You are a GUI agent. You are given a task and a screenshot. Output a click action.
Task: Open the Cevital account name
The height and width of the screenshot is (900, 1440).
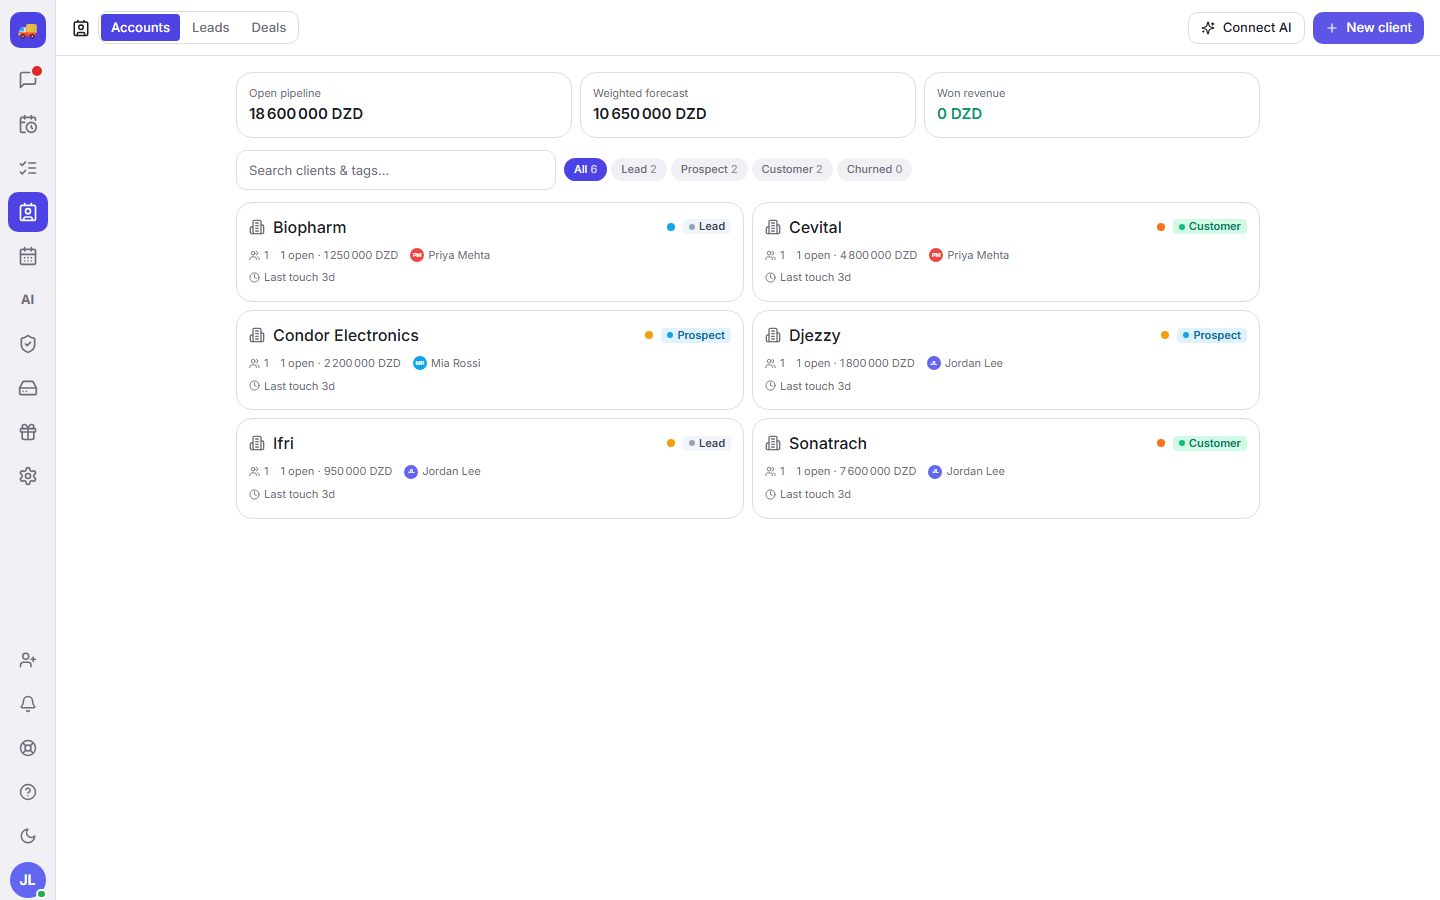click(x=815, y=228)
